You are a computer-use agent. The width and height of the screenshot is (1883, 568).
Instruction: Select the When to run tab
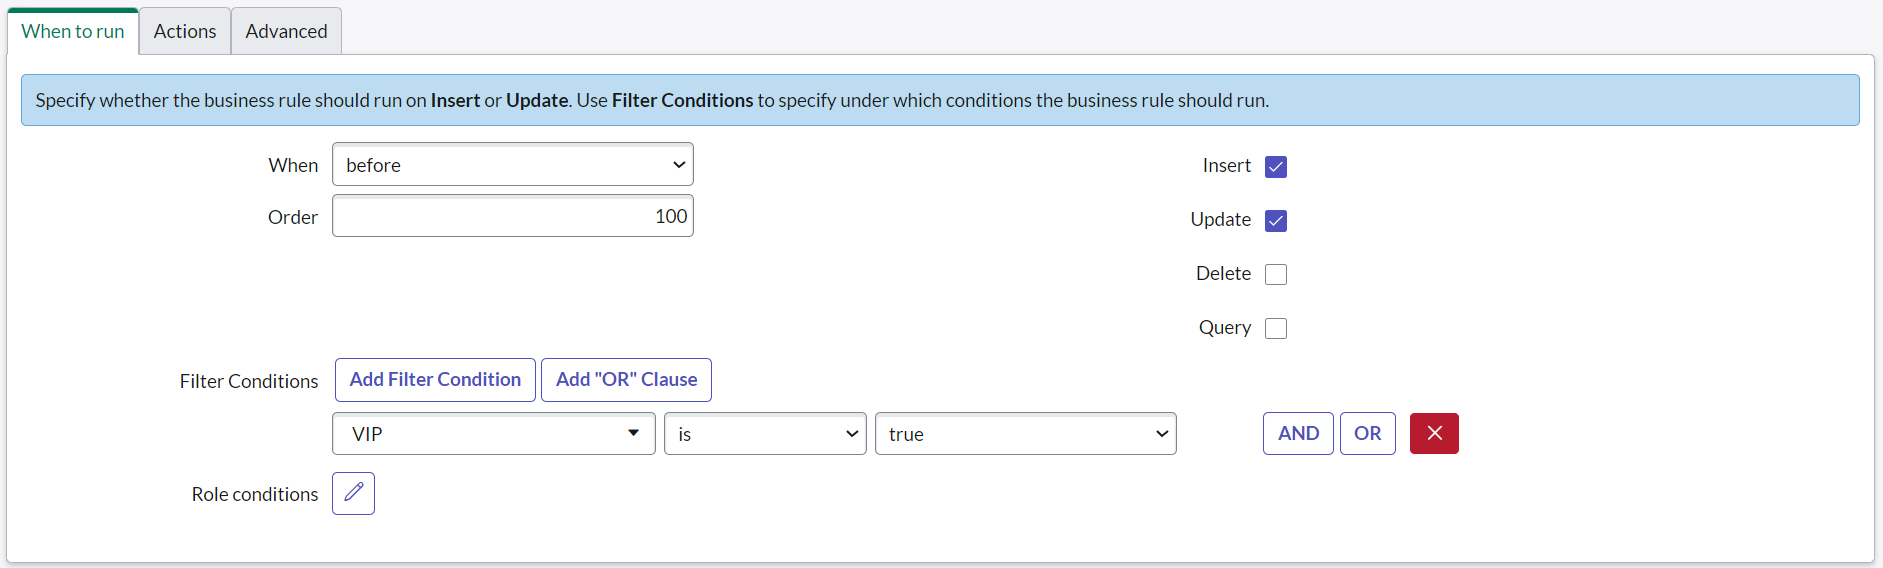(x=73, y=31)
